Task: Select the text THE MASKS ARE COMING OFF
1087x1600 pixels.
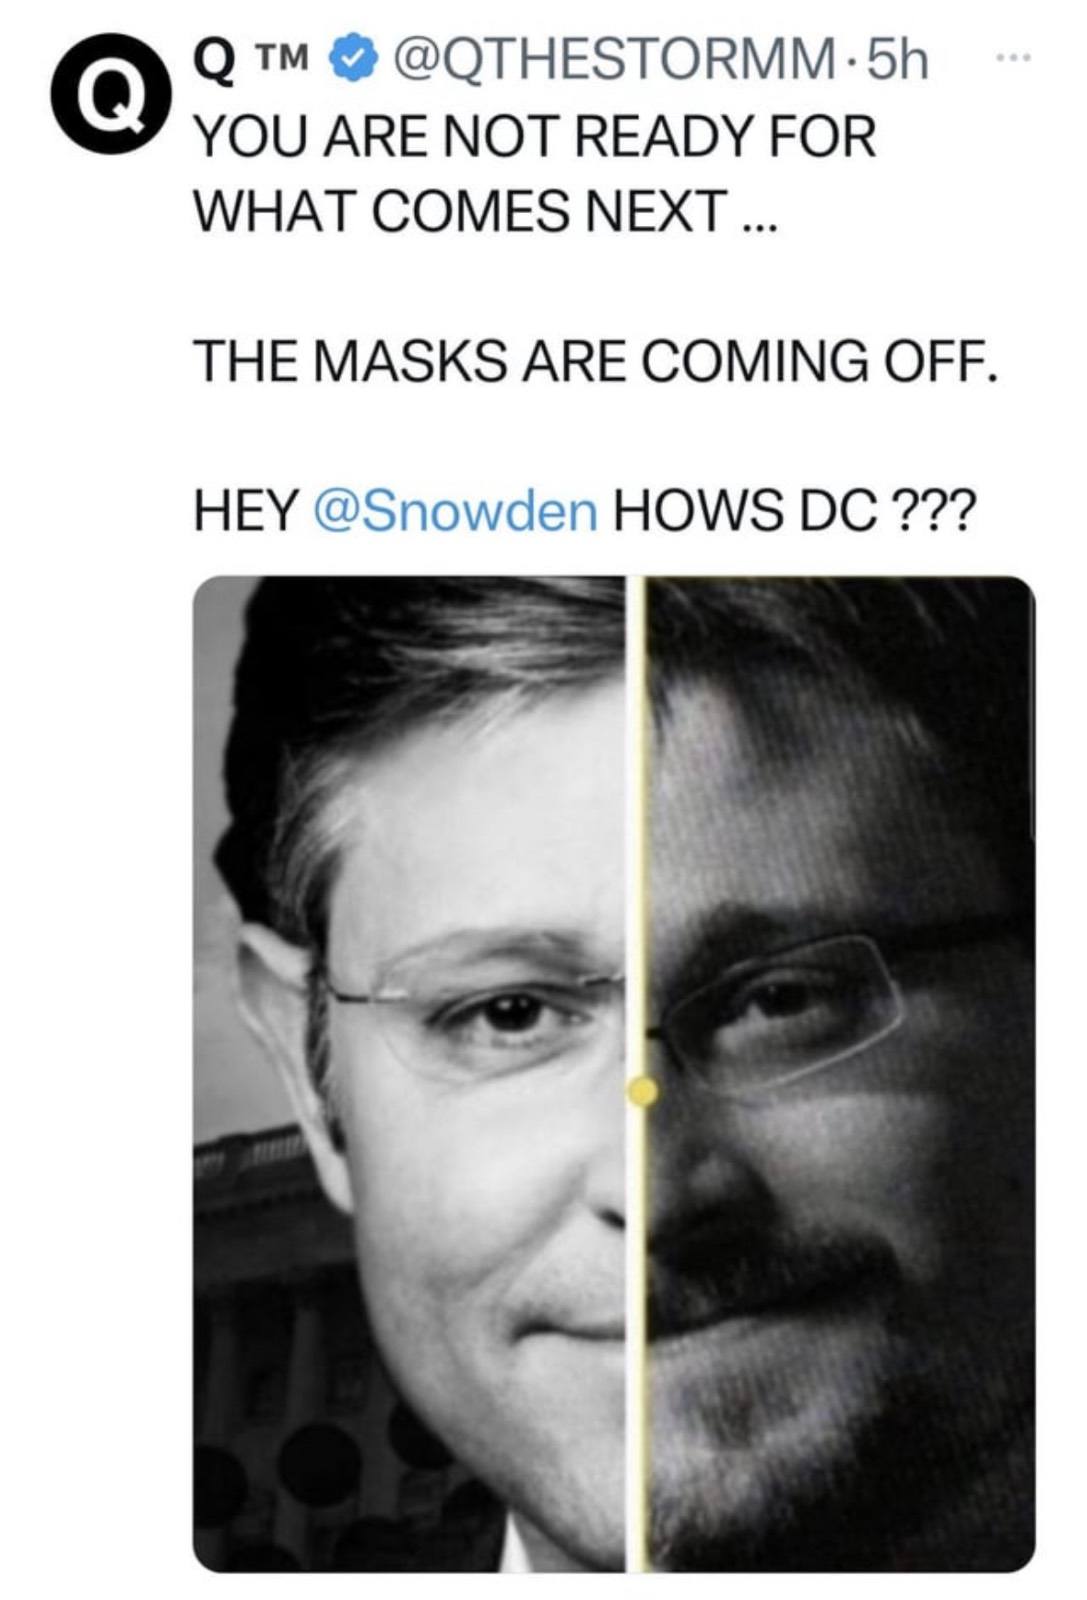Action: (596, 361)
